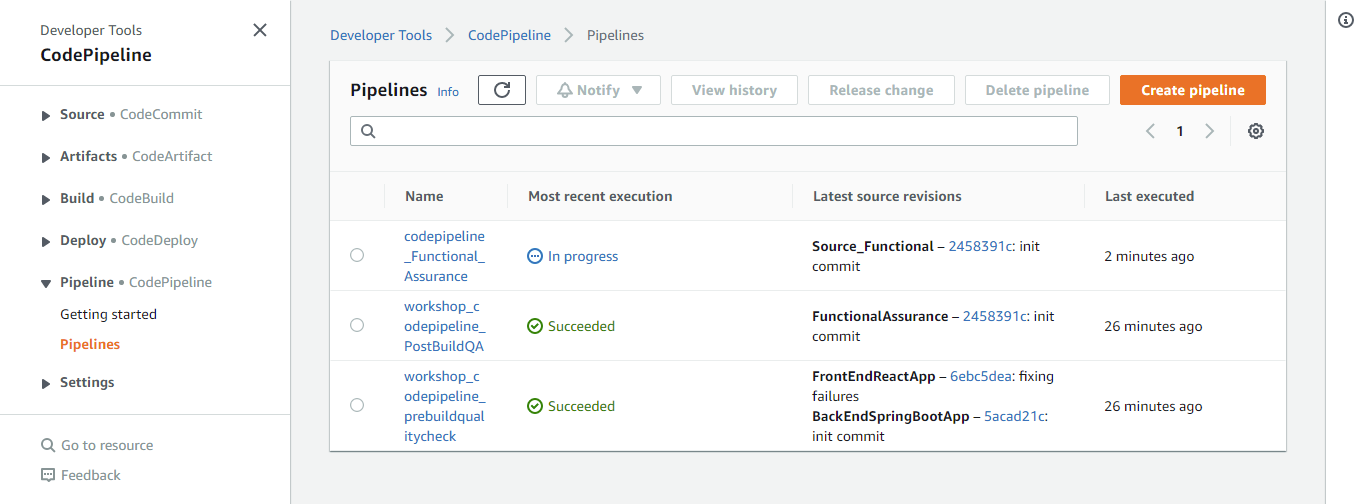The image size is (1366, 504).
Task: Click page number 1 in pagination
Action: 1180,131
